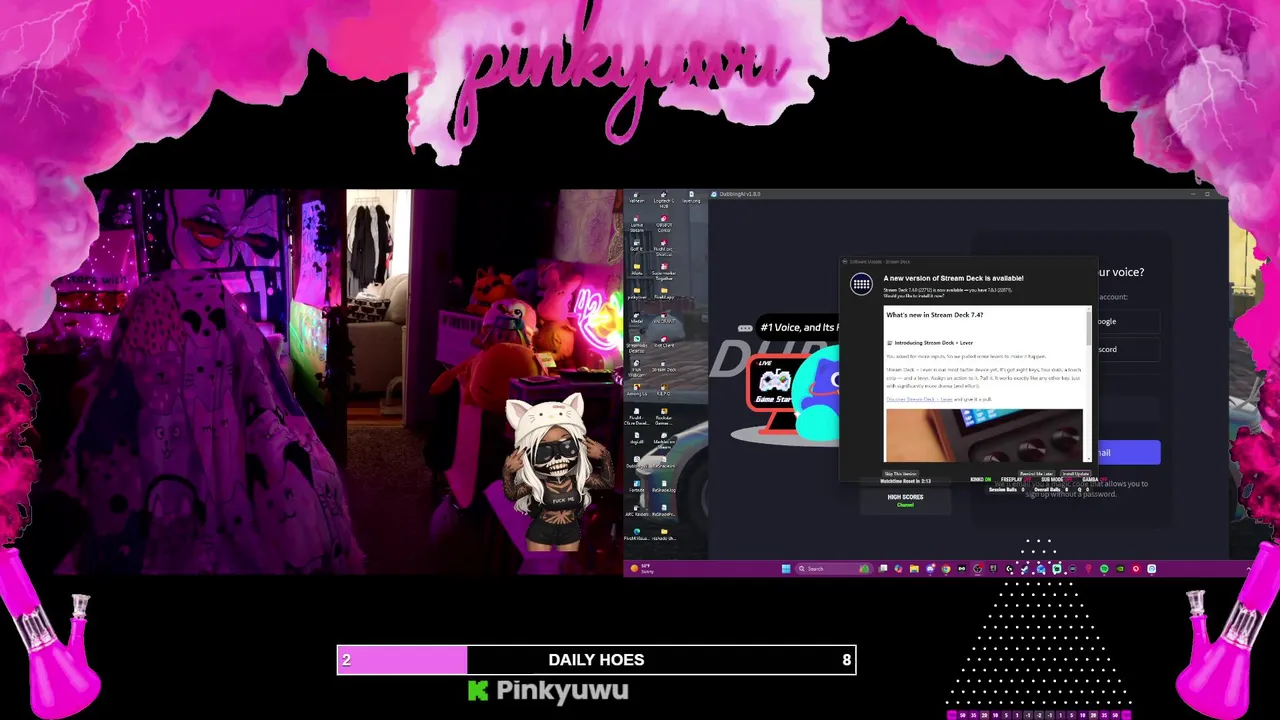This screenshot has width=1280, height=720.
Task: Open the Windows Start menu
Action: point(786,569)
